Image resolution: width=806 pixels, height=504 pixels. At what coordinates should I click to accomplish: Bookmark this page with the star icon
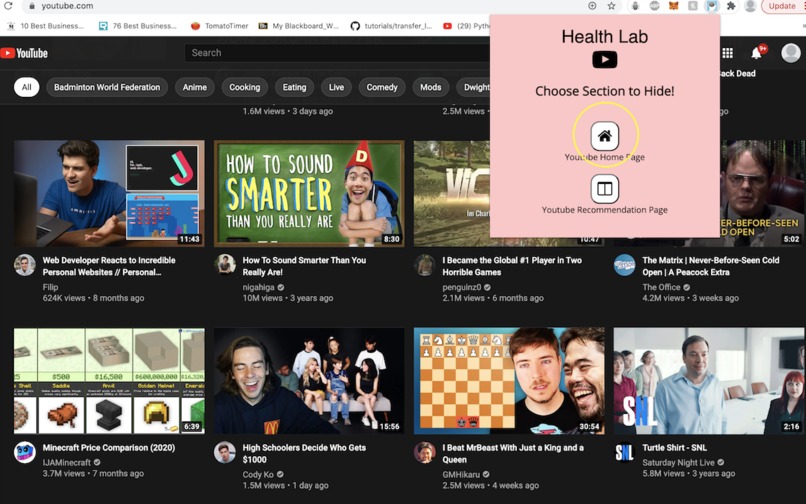pos(611,6)
